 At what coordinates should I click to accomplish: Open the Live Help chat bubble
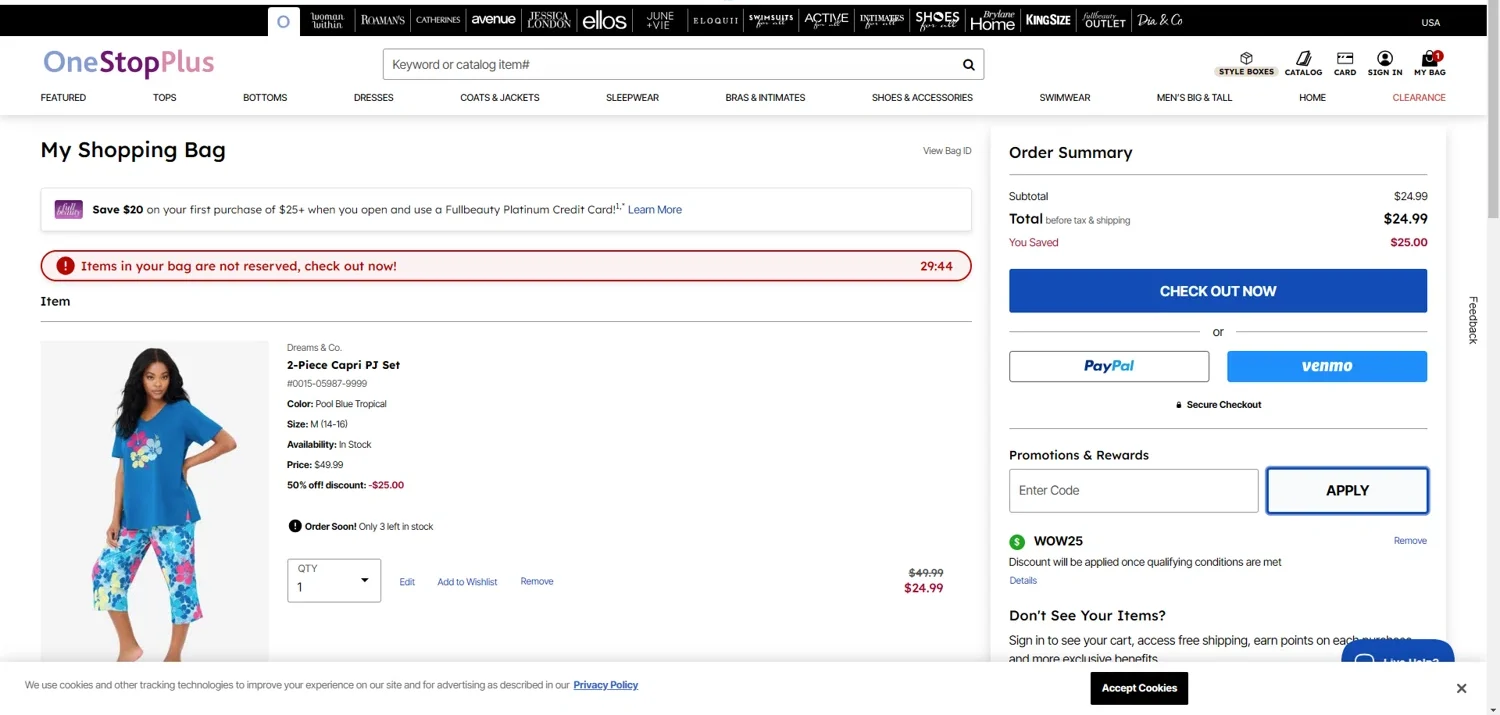(1398, 652)
